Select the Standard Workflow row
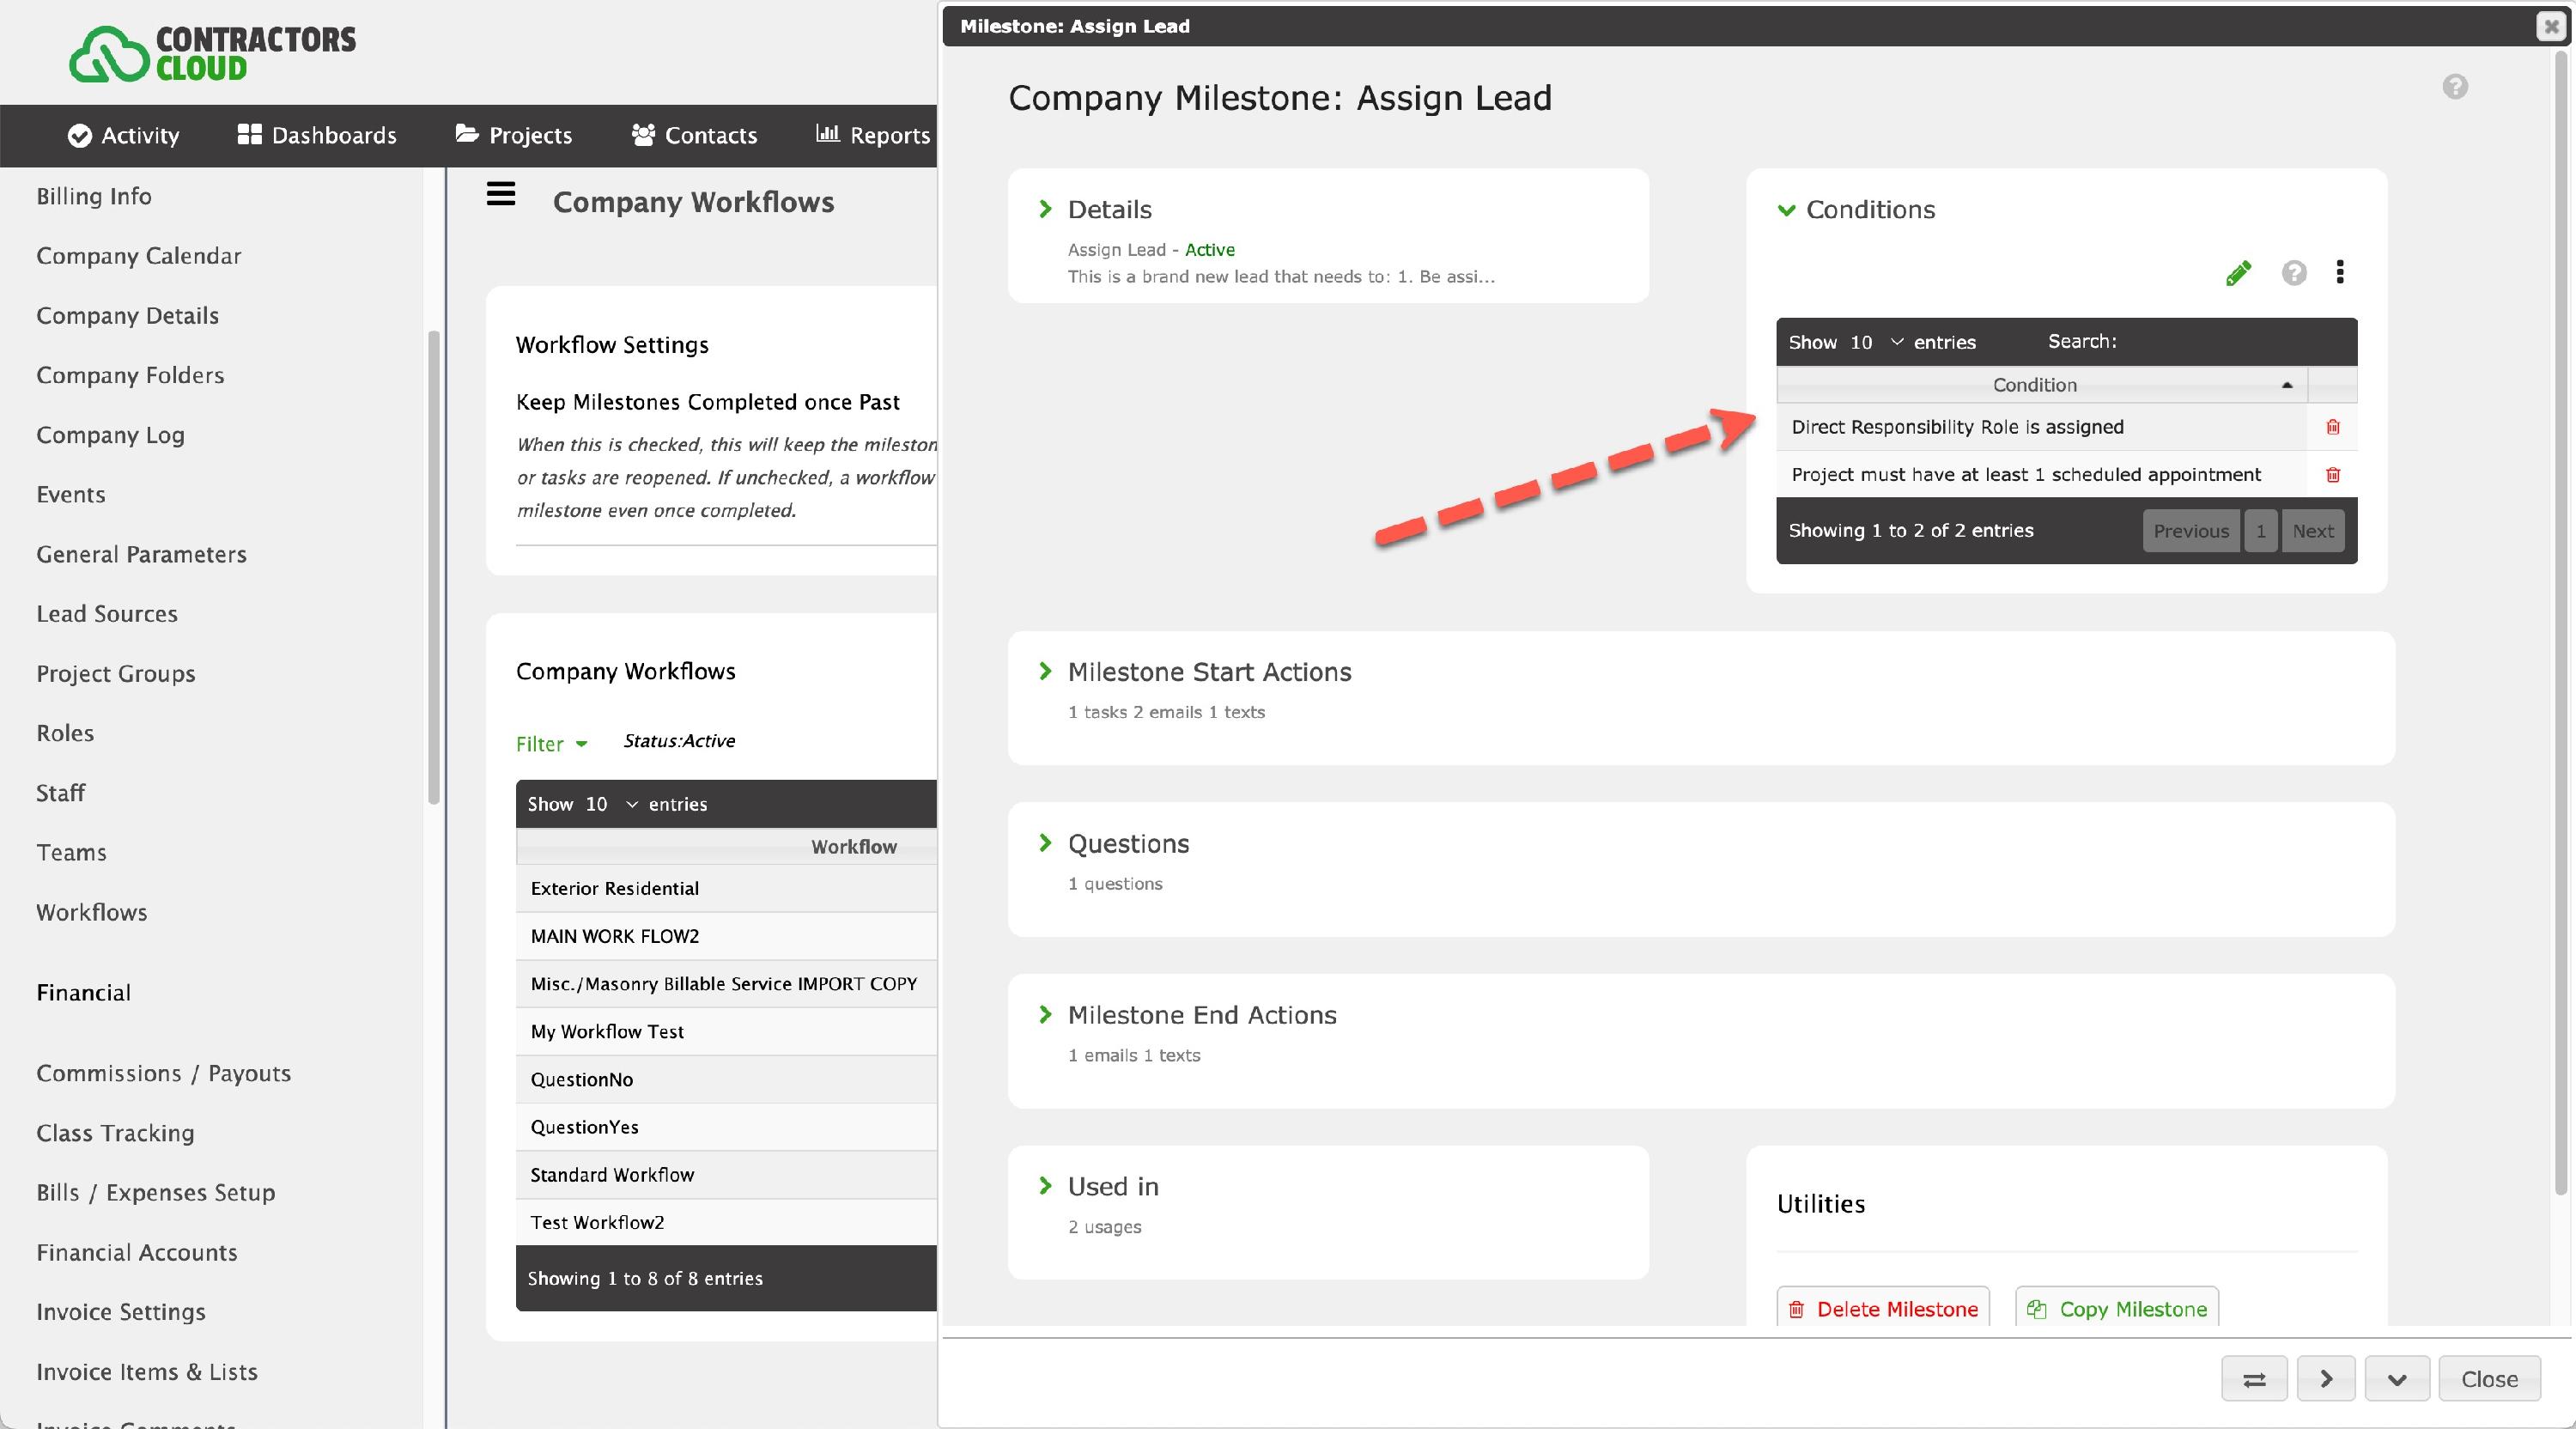 pyautogui.click(x=726, y=1175)
